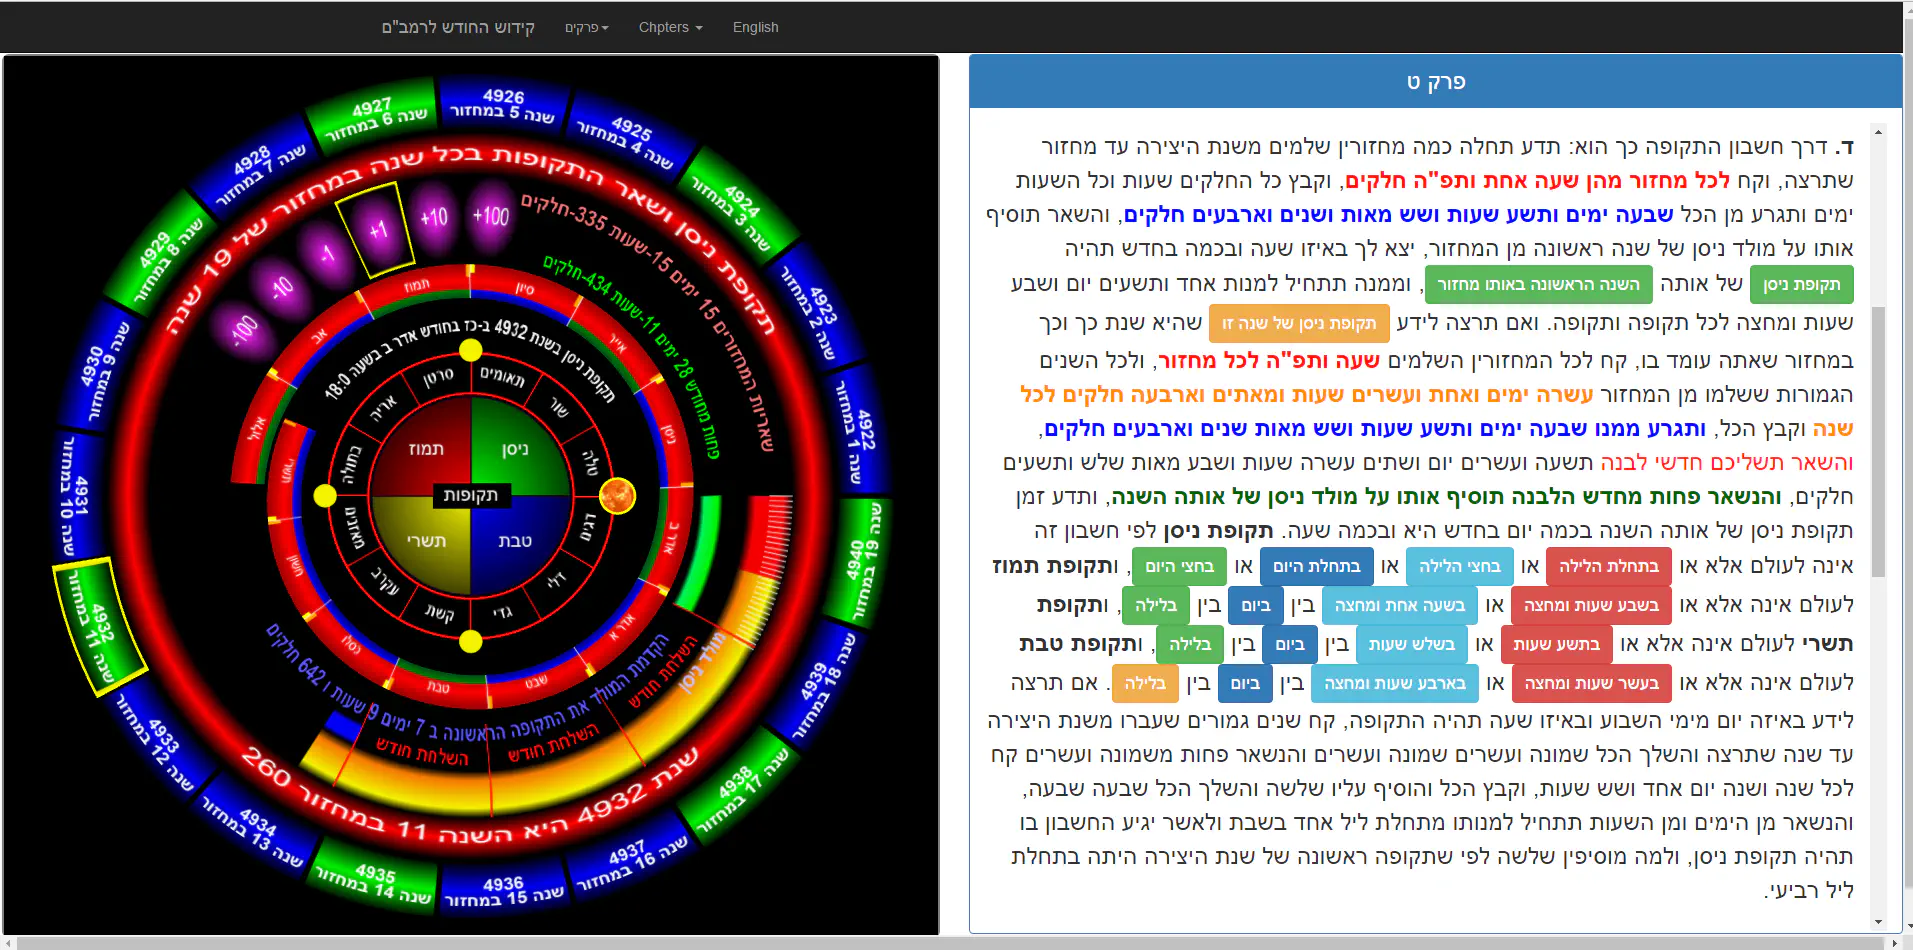Click the red בתחלת הלילה button
This screenshot has width=1913, height=950.
coord(1608,566)
